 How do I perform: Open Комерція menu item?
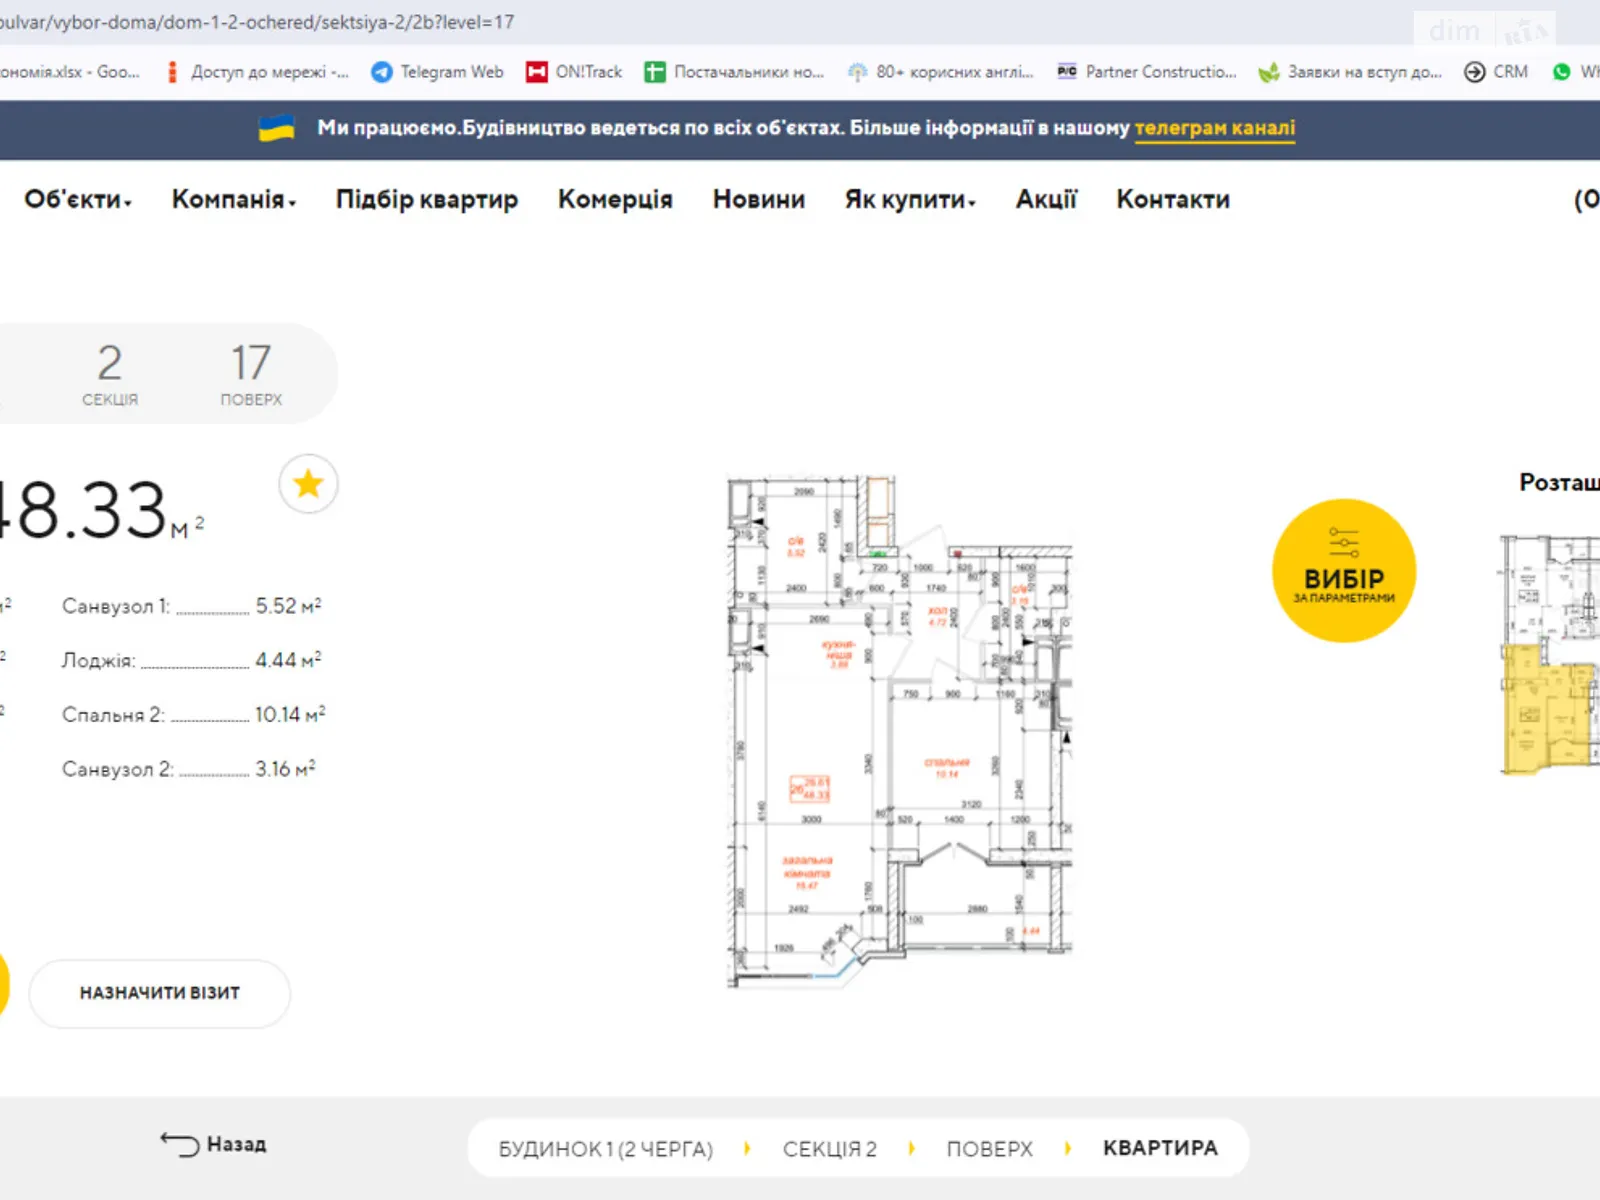pos(615,200)
